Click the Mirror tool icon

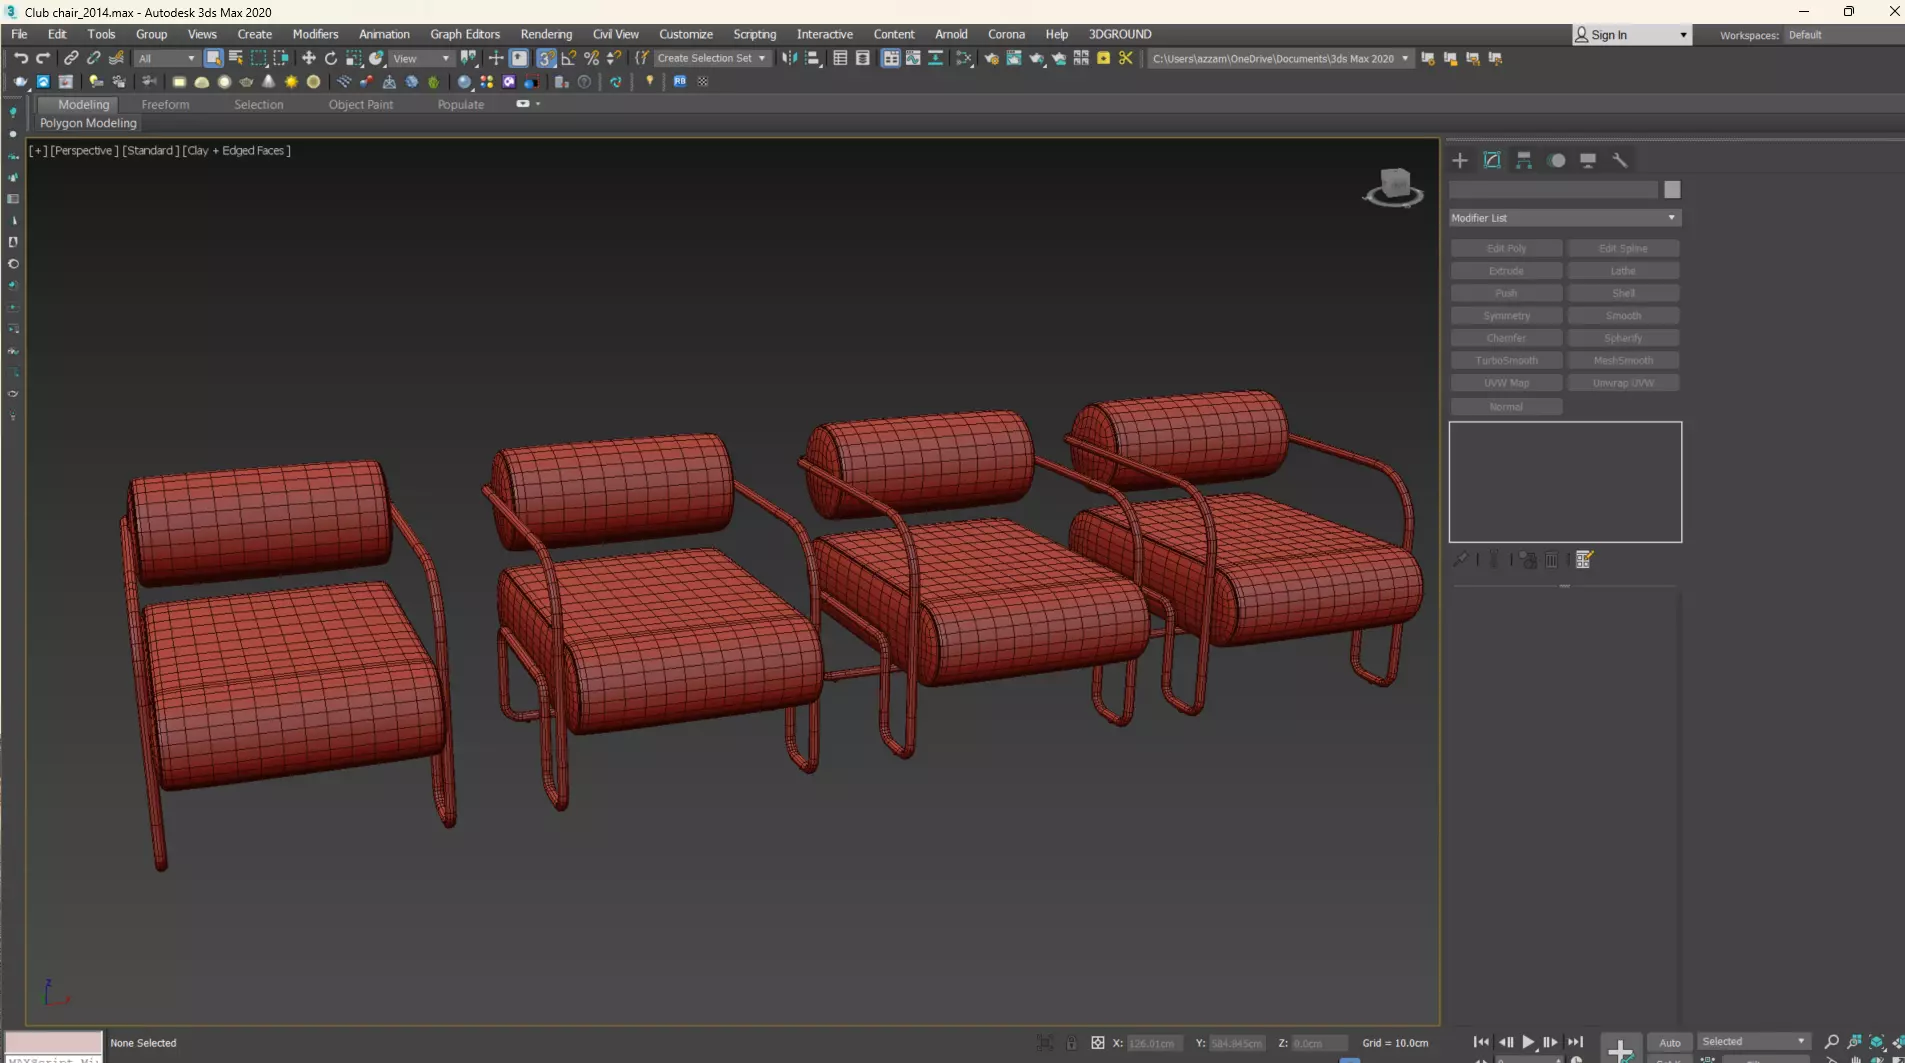click(x=790, y=58)
